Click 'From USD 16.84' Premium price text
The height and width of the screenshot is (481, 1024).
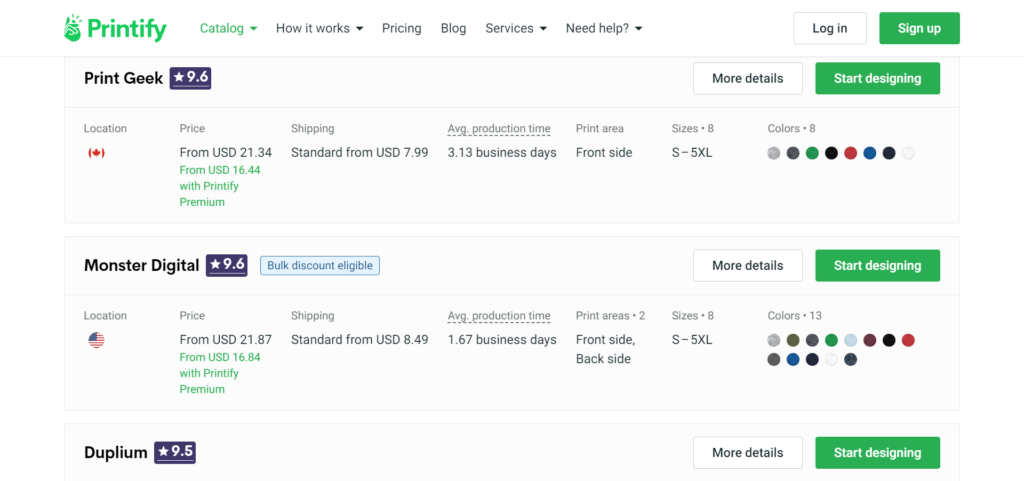point(220,357)
